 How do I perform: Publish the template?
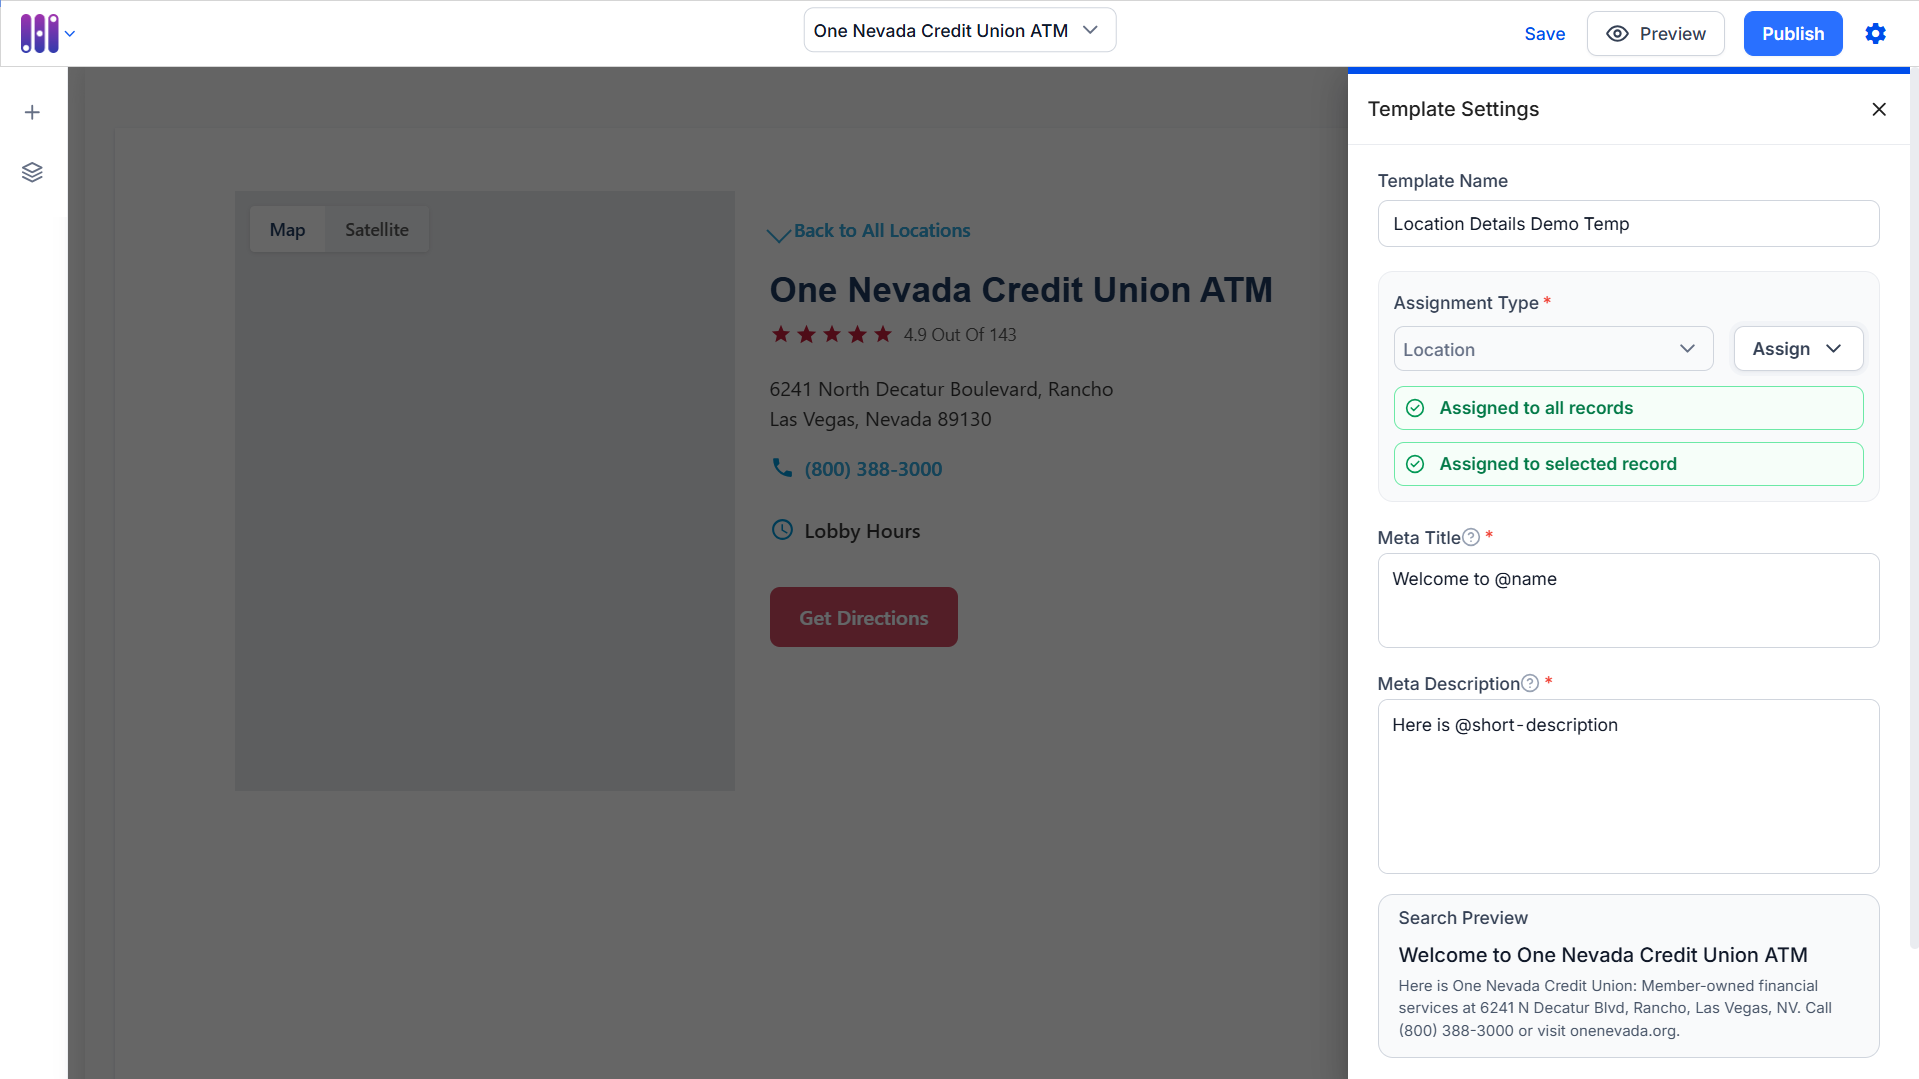[1793, 34]
